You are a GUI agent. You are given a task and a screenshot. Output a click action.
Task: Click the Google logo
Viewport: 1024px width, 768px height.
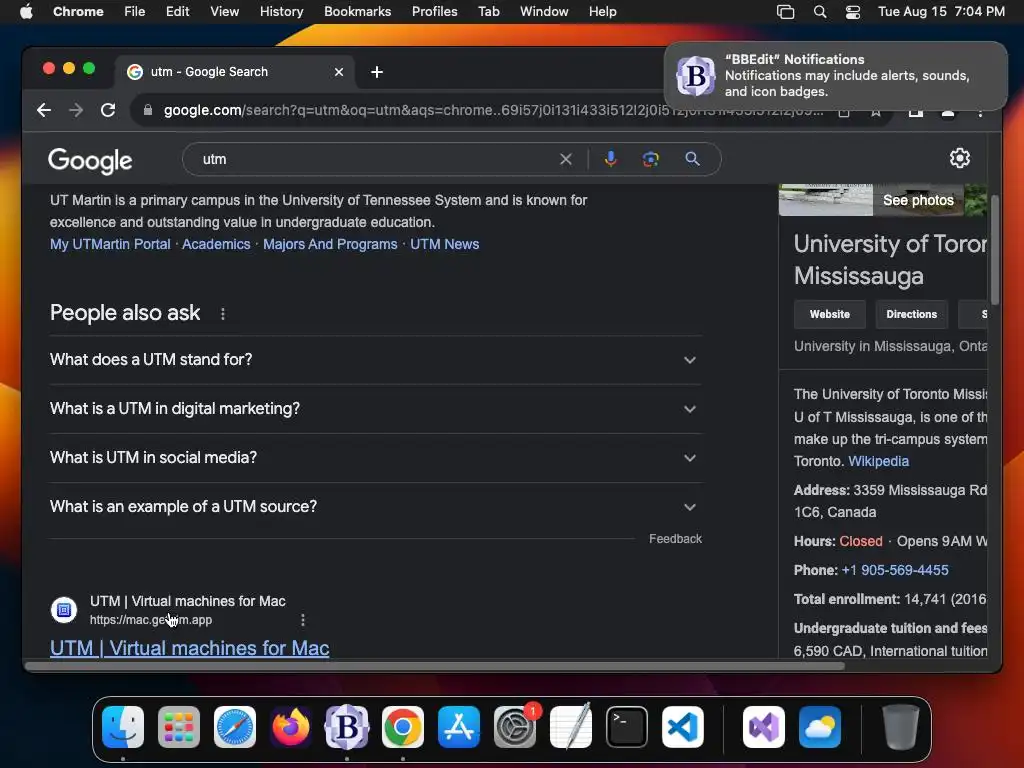pyautogui.click(x=90, y=161)
